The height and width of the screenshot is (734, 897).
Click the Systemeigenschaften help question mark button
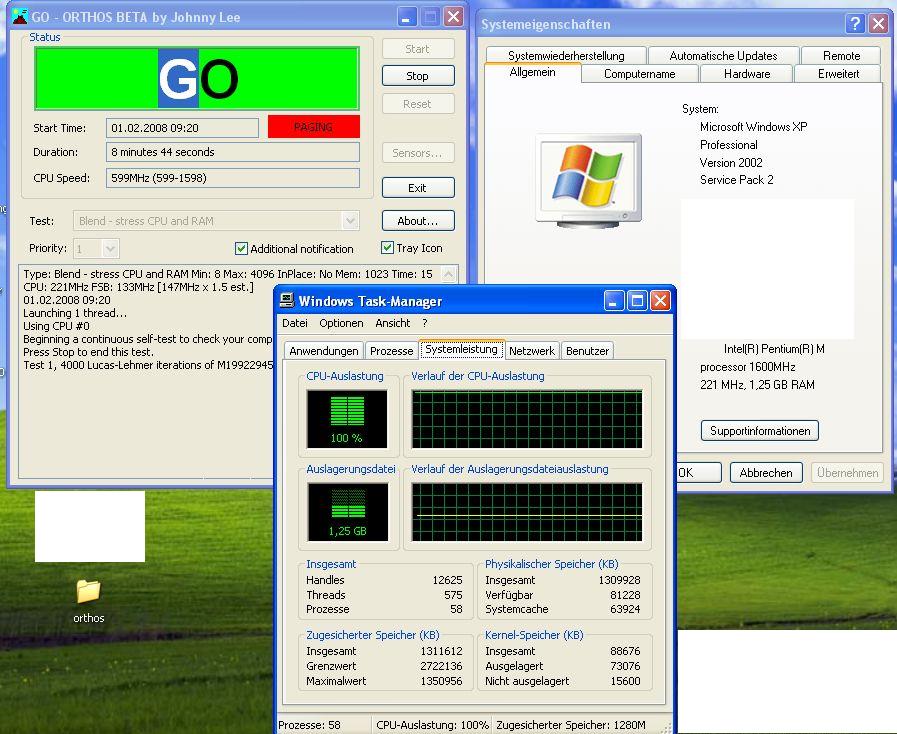(855, 23)
